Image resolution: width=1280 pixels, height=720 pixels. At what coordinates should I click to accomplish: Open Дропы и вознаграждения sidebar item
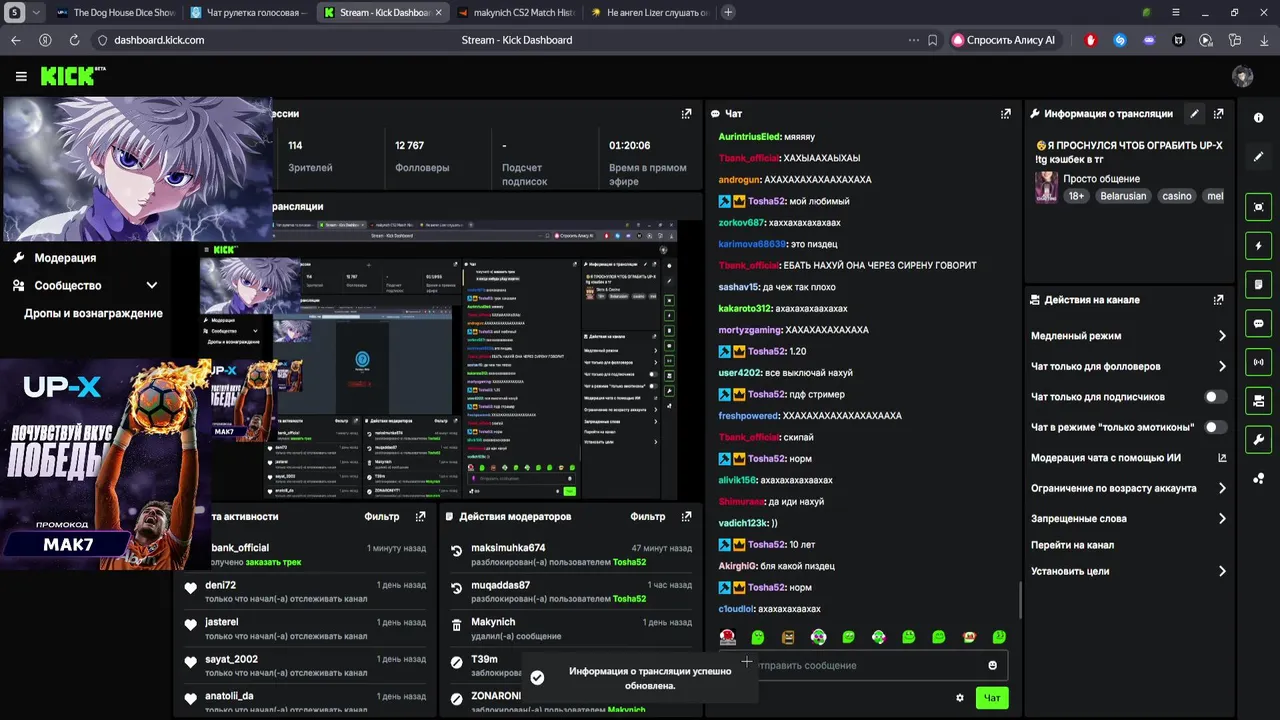(x=93, y=313)
